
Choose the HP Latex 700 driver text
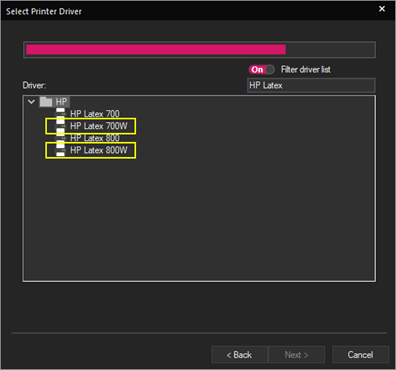pyautogui.click(x=95, y=114)
